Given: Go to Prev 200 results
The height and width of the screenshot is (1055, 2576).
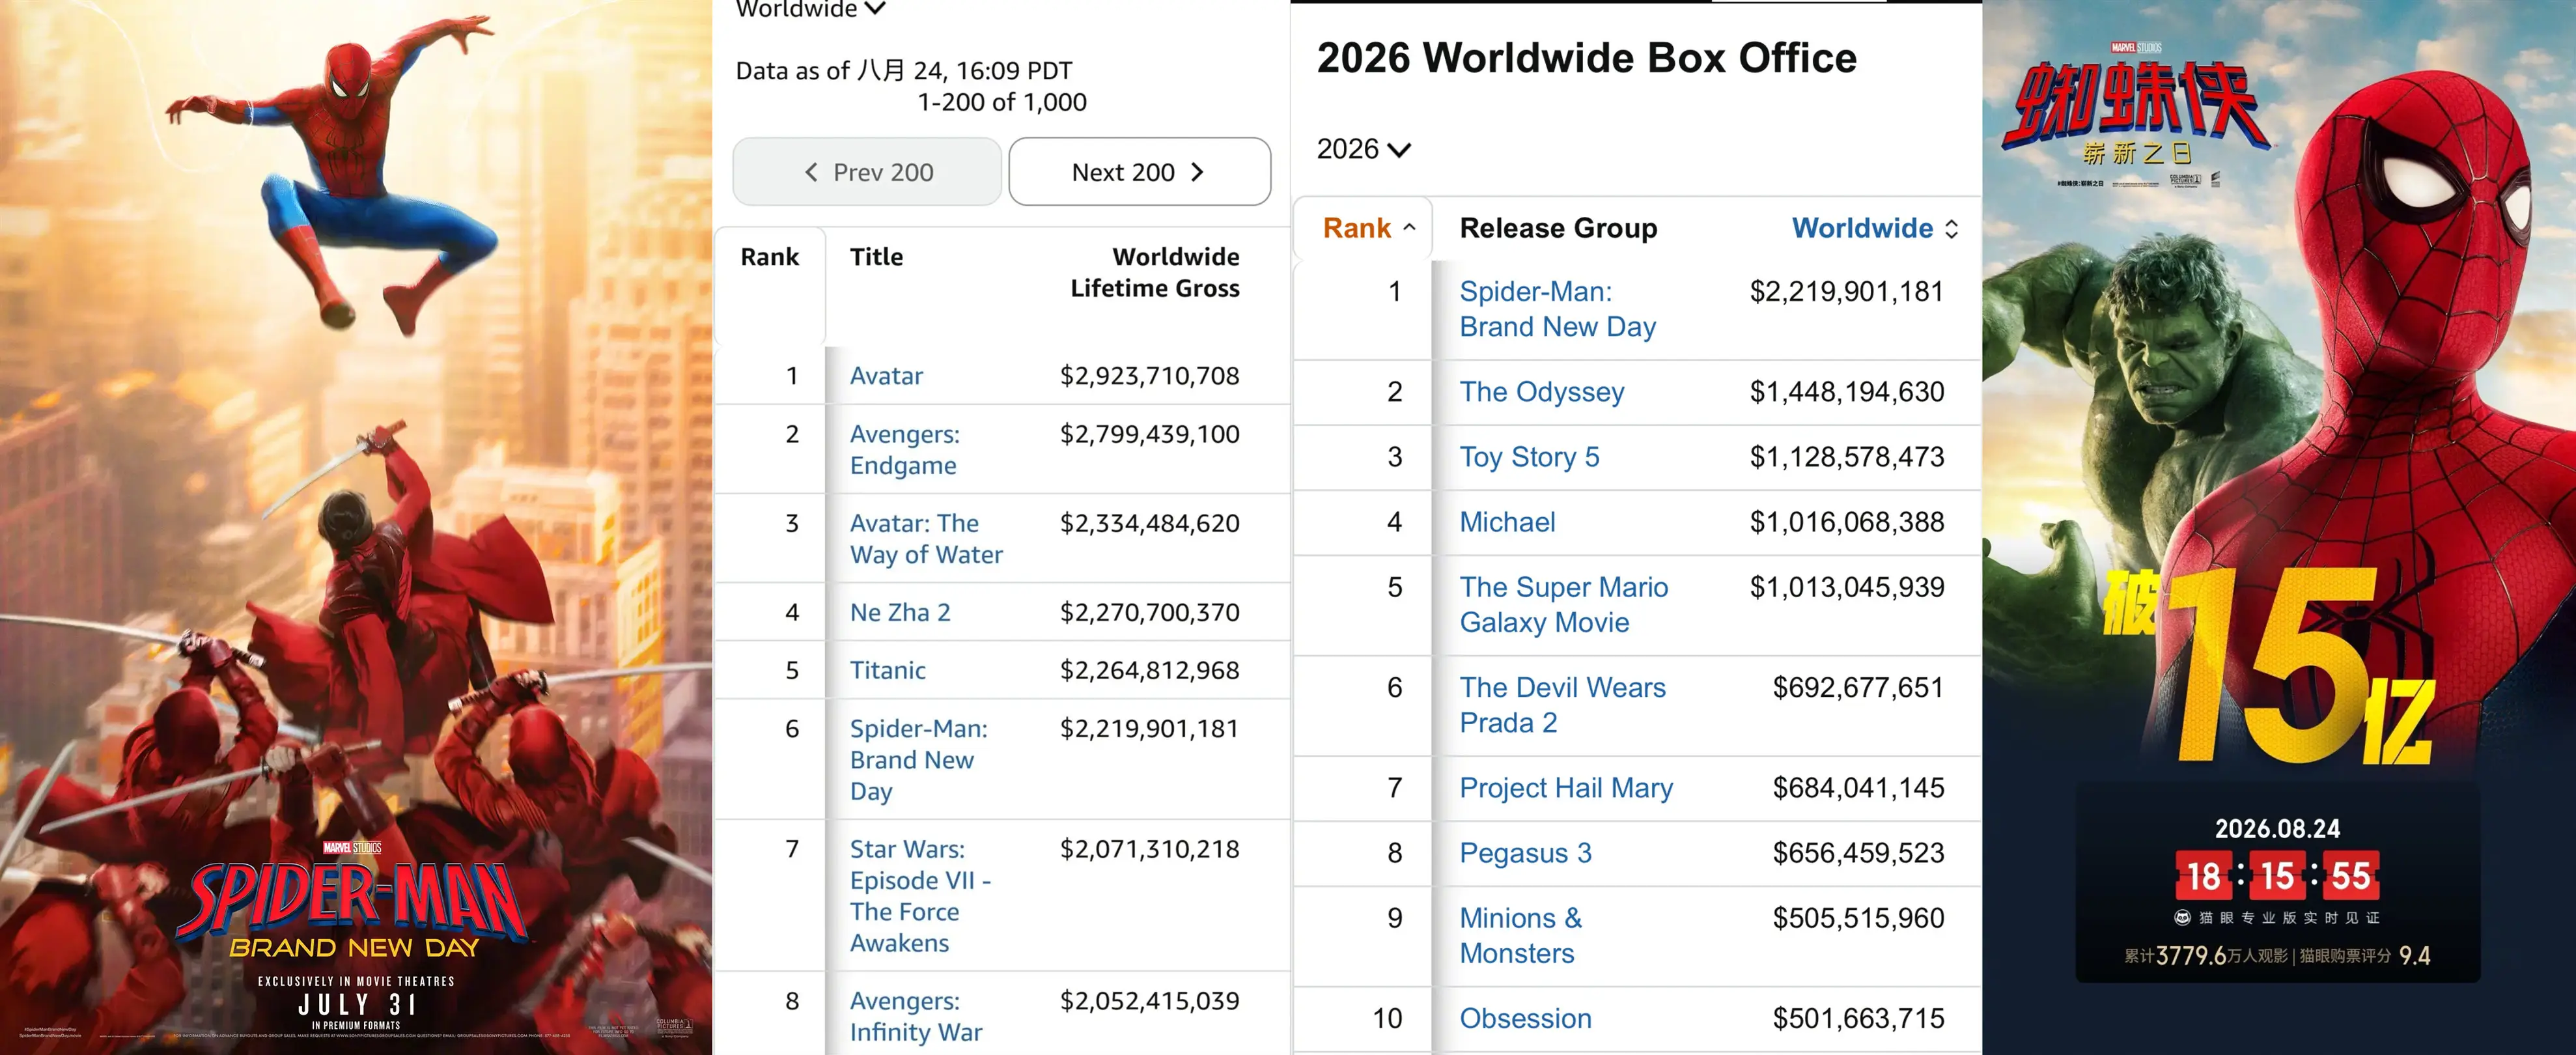Looking at the screenshot, I should tap(867, 172).
